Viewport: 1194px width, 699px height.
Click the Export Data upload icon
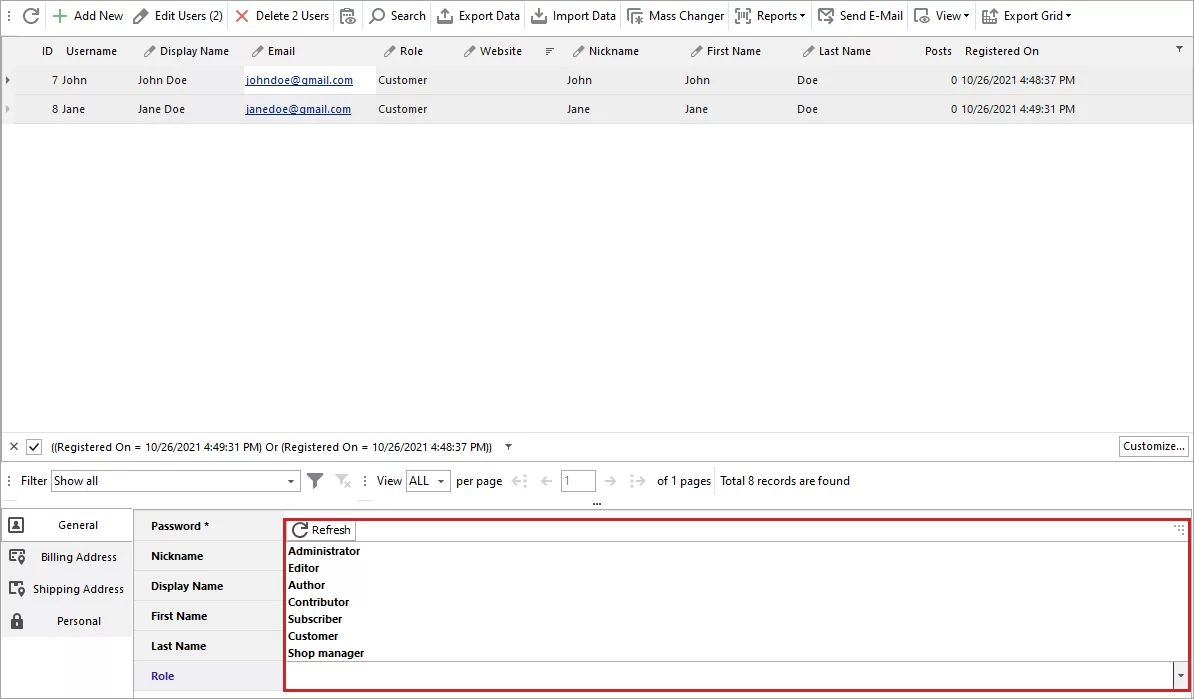446,15
